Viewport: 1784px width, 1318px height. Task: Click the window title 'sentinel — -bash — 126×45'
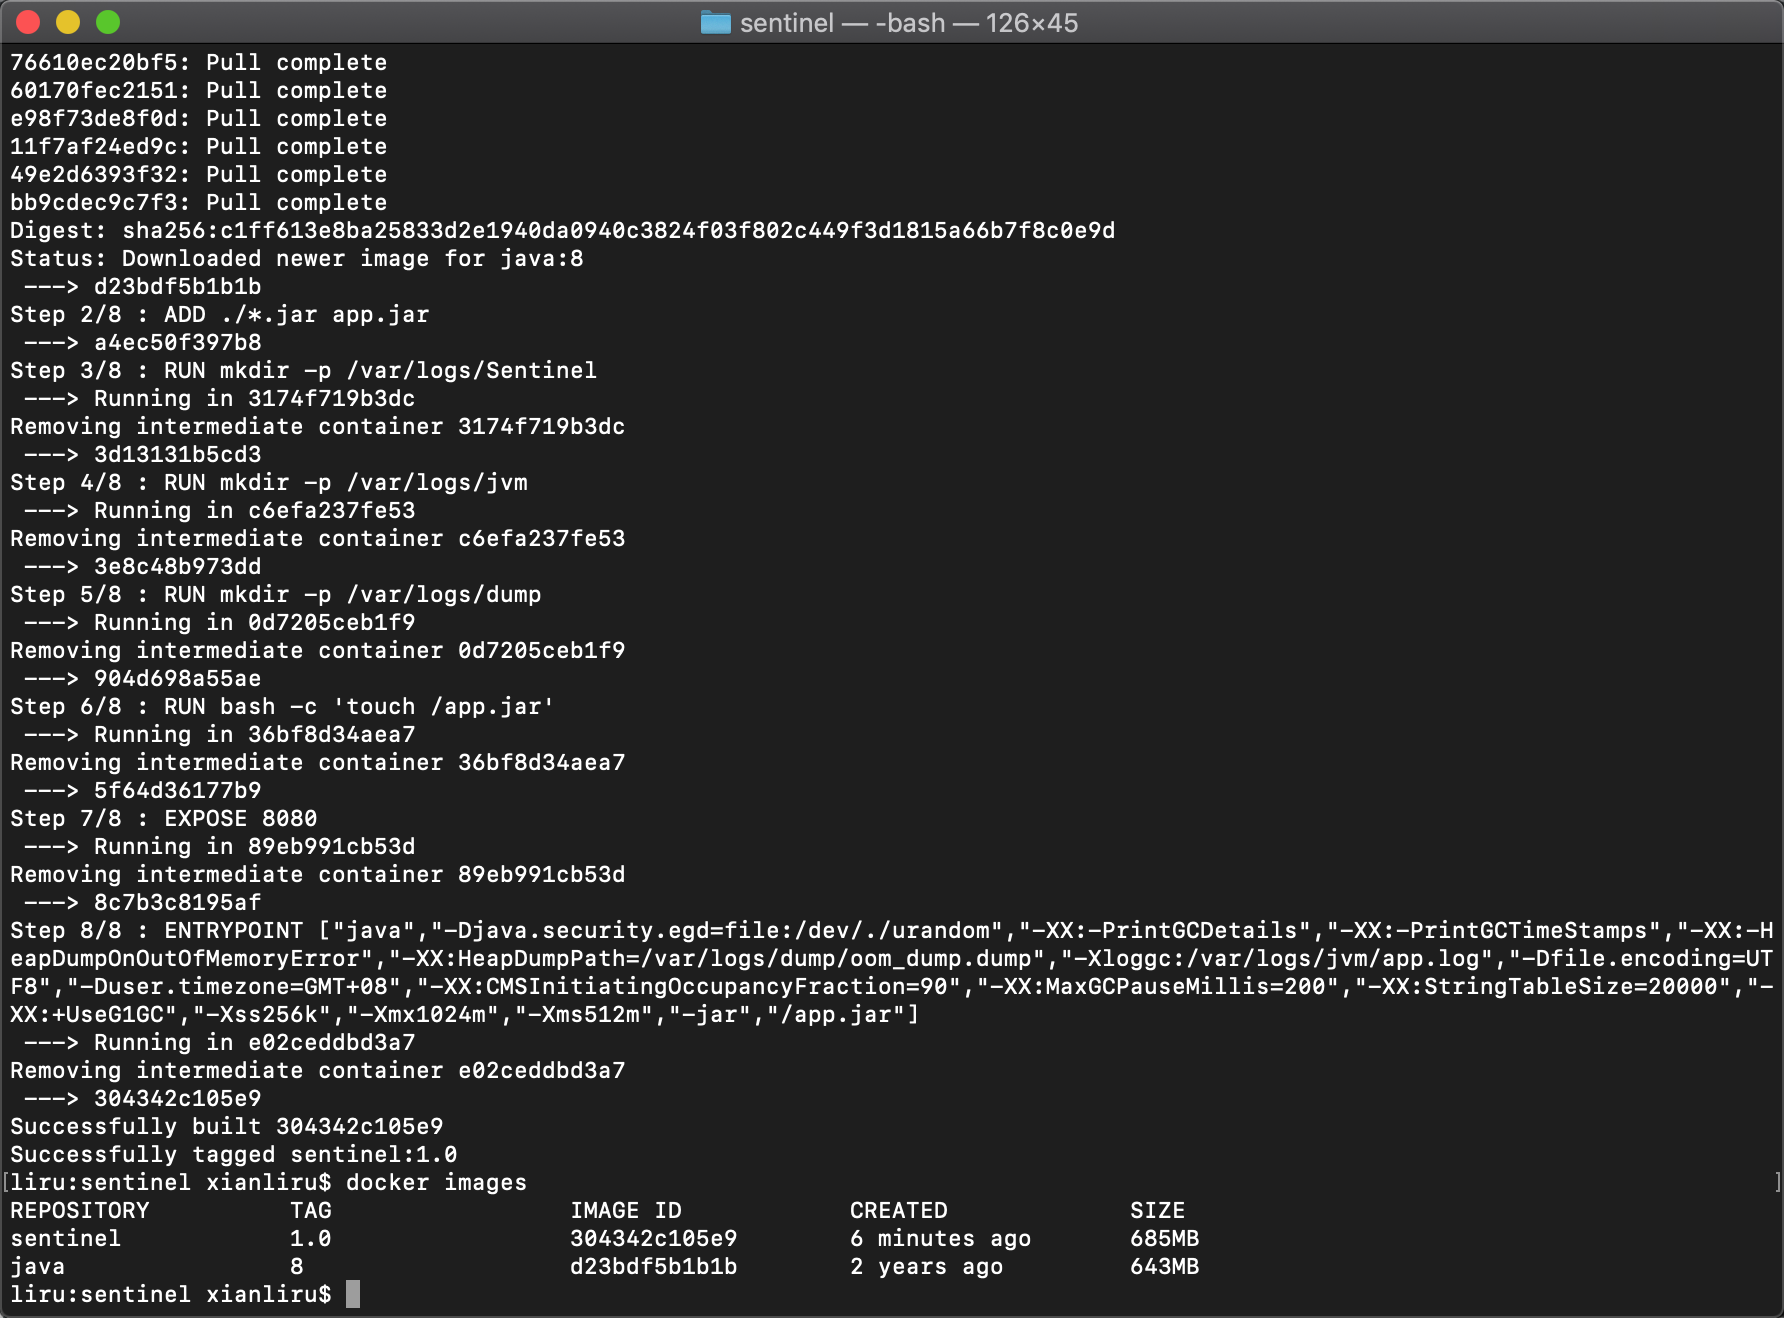(908, 22)
